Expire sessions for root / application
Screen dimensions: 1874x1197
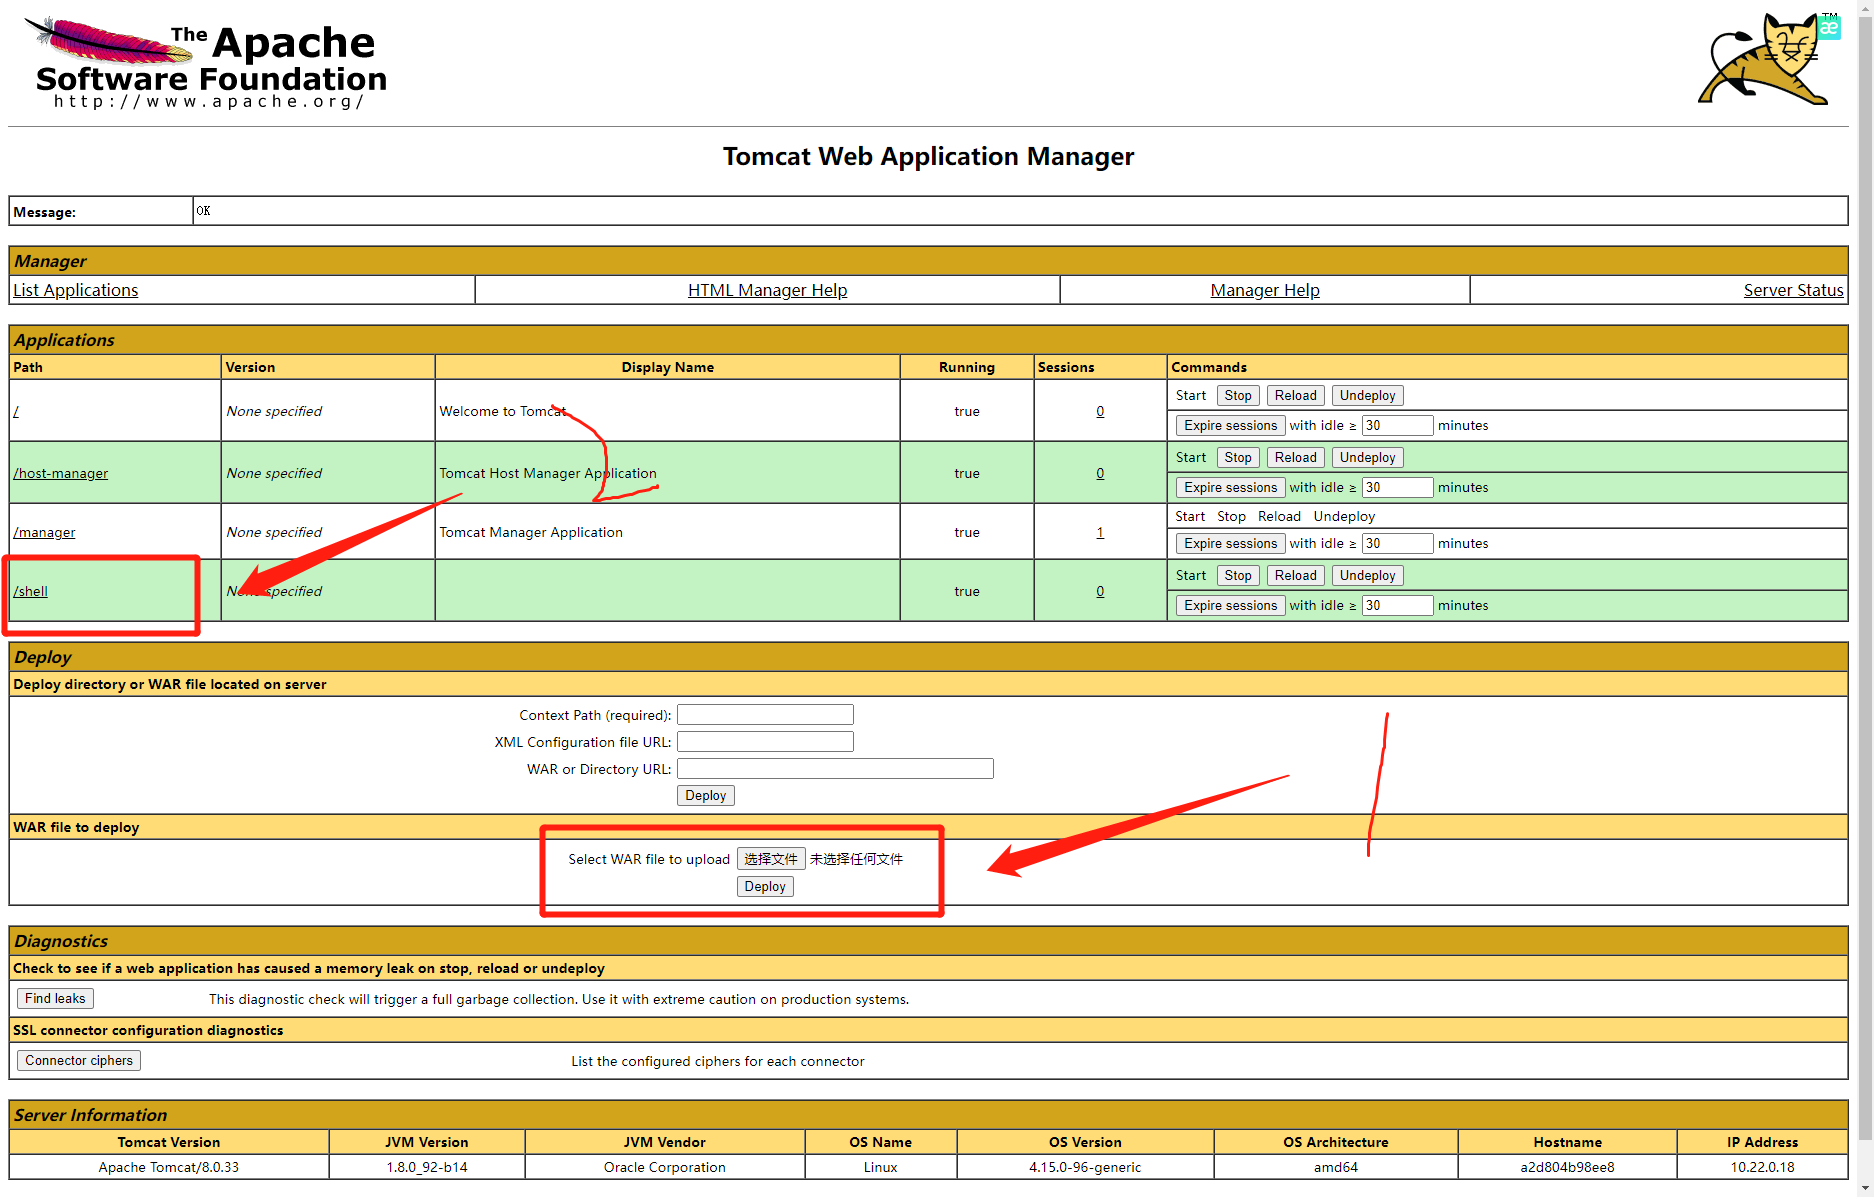1231,426
